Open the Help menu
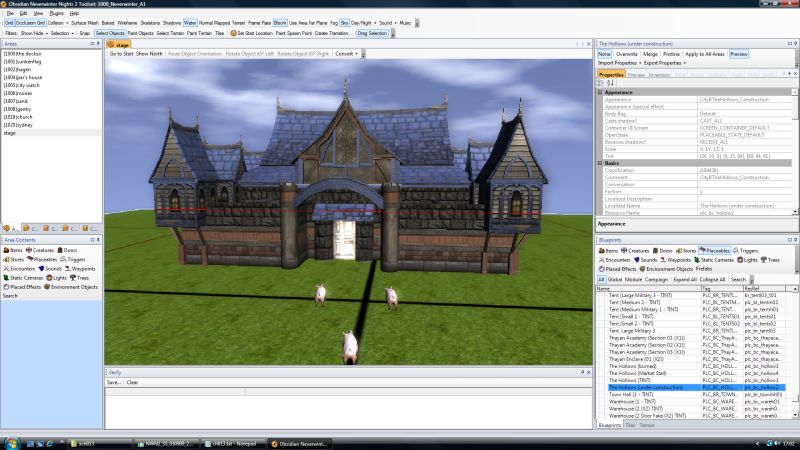The image size is (800, 450). [x=74, y=13]
